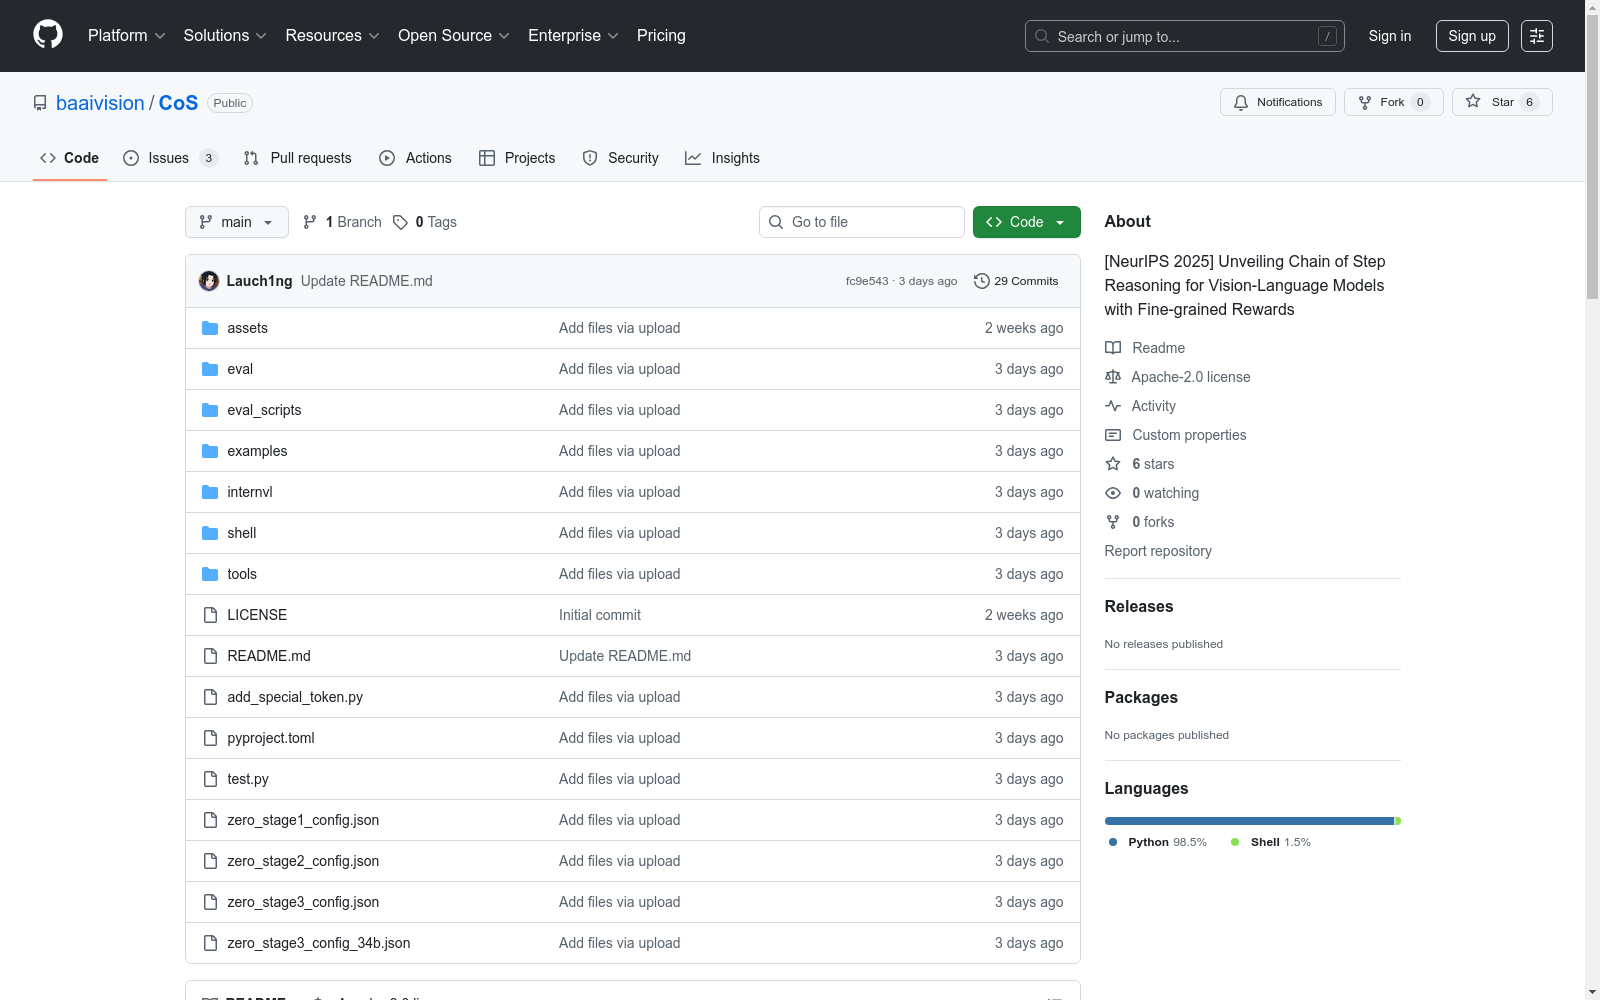Click the Go to file search field
1600x1000 pixels.
coord(862,222)
